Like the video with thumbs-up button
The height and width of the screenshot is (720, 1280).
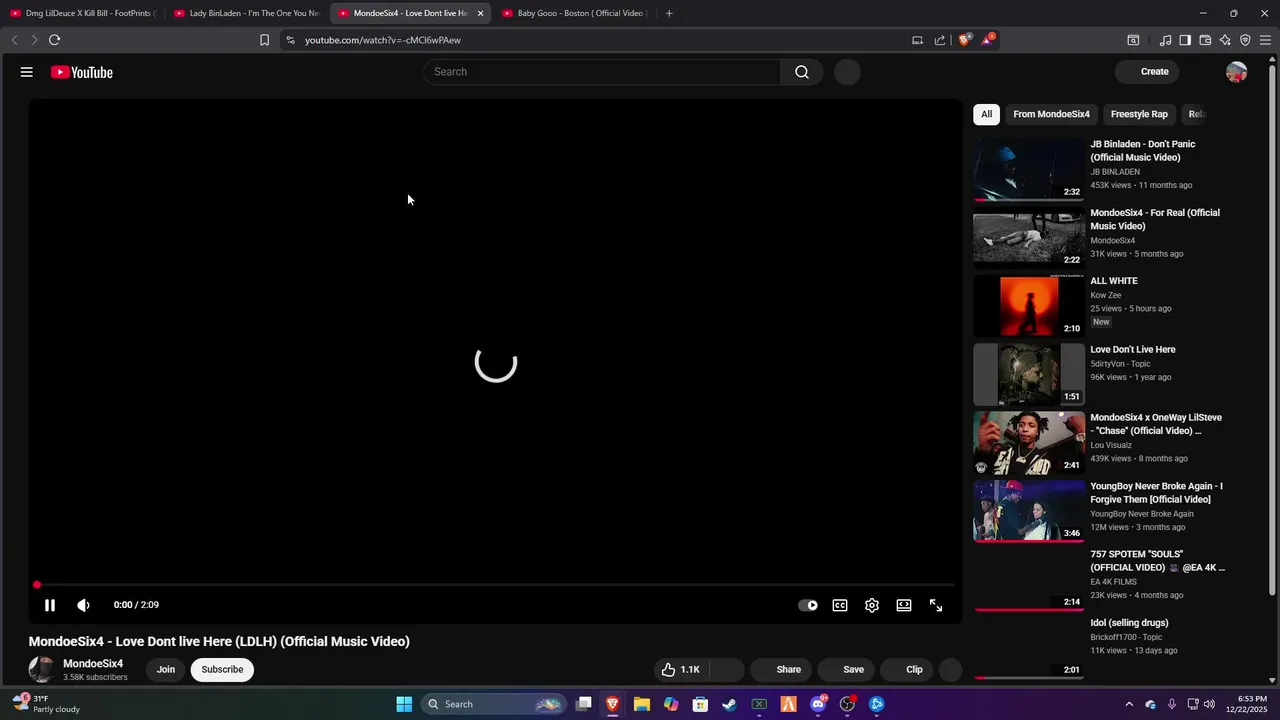point(680,670)
